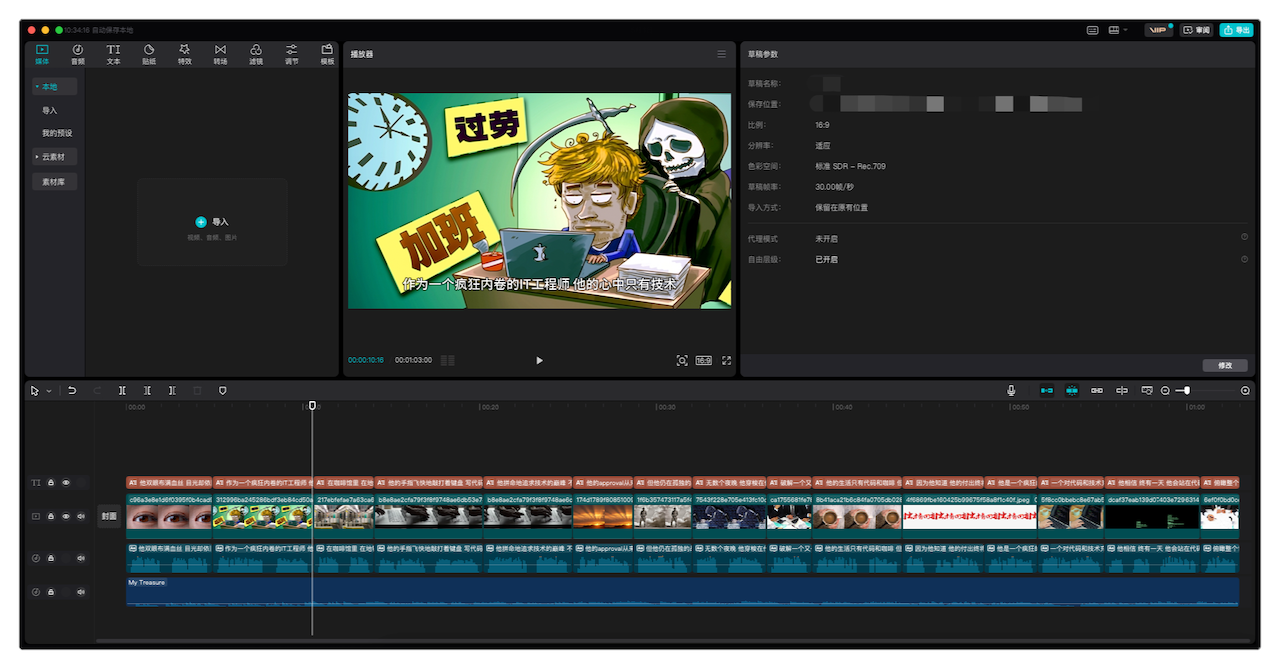This screenshot has width=1280, height=669.
Task: Select the 媒体 media tab
Action: click(42, 54)
